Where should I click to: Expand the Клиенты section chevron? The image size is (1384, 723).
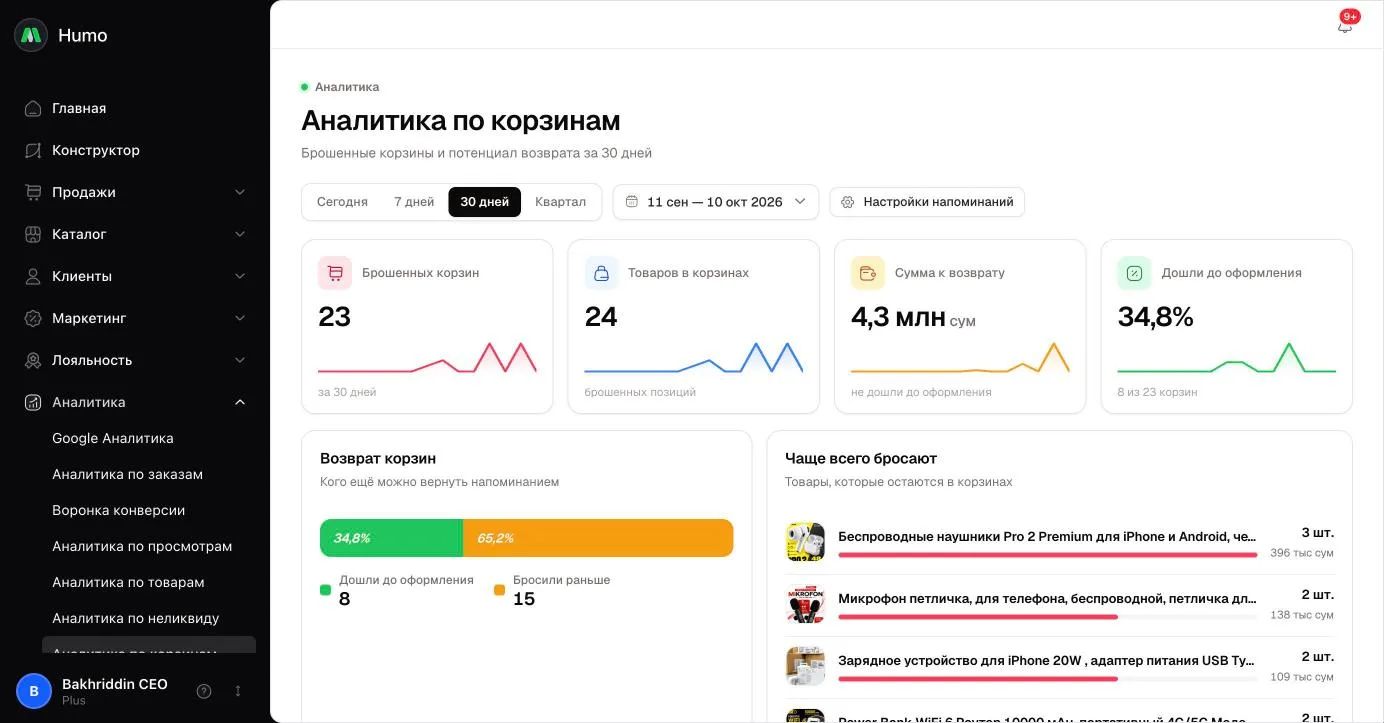pos(240,276)
